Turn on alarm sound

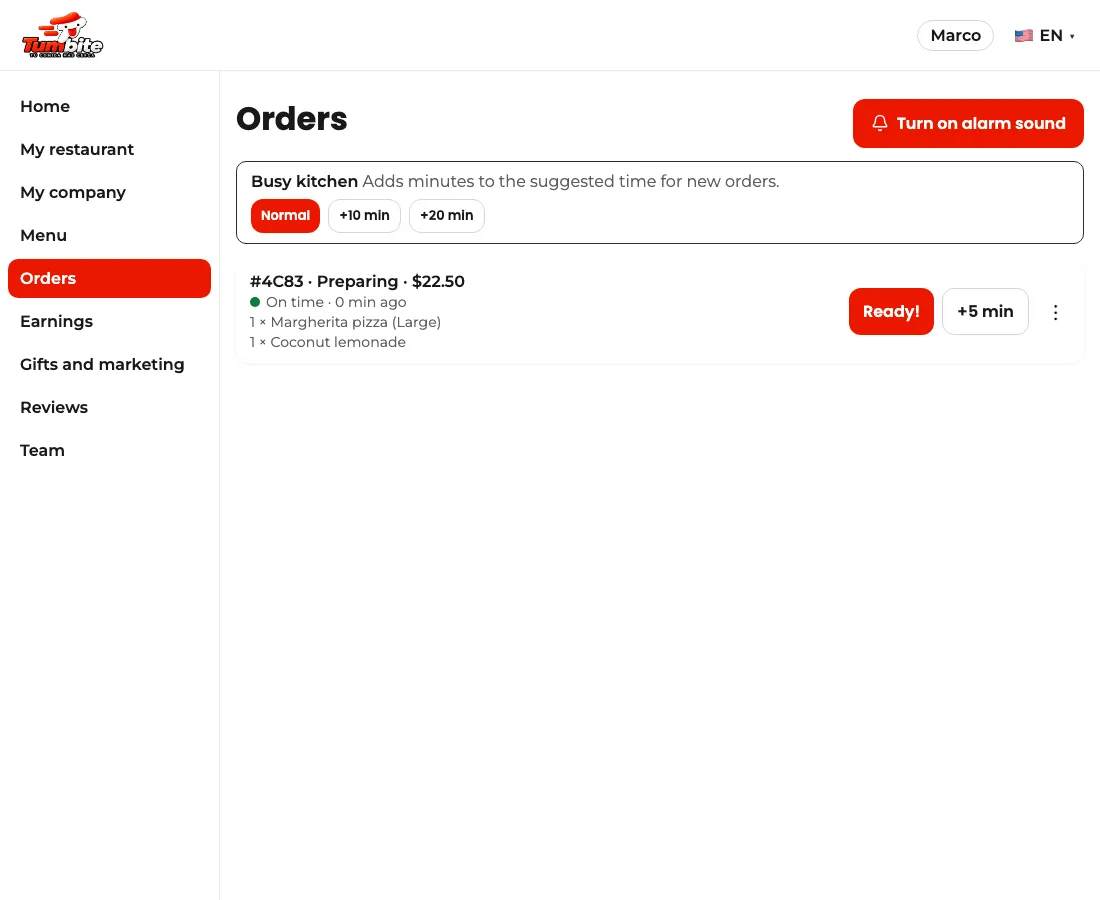point(968,123)
